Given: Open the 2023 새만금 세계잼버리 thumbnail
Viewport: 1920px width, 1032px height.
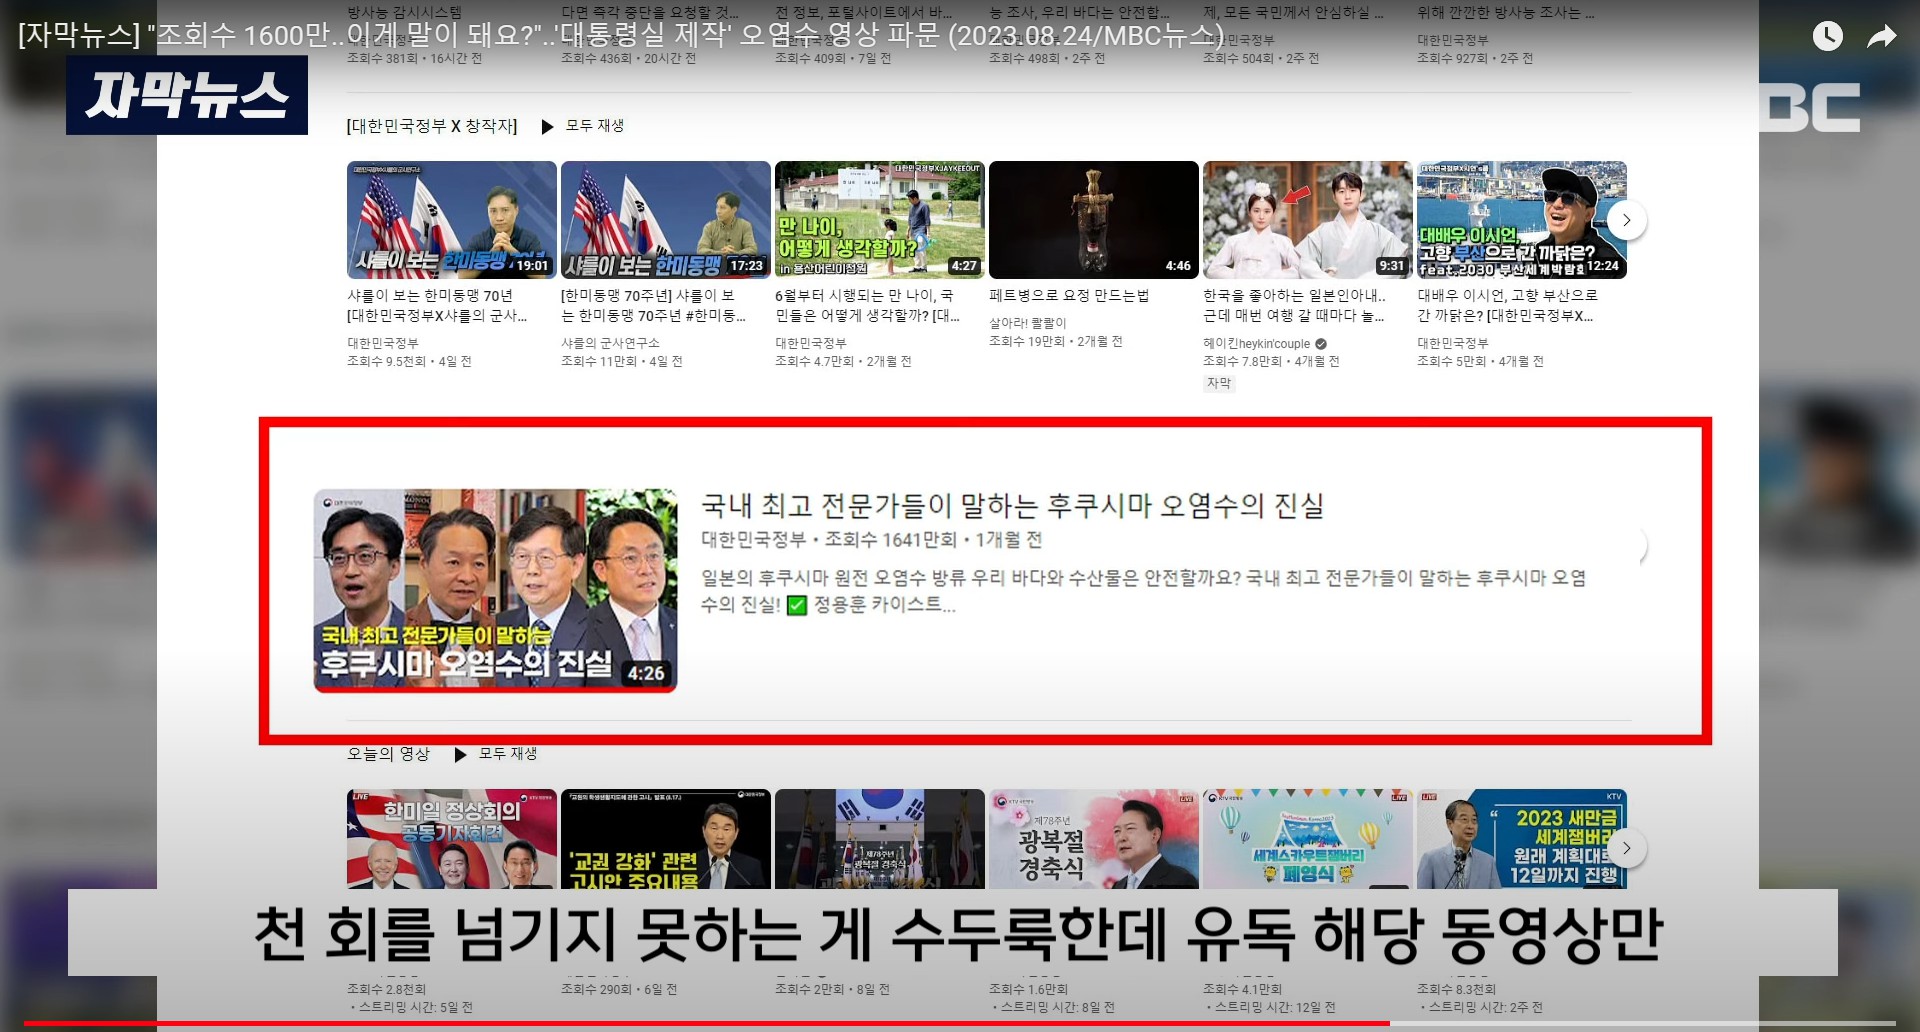Looking at the screenshot, I should tap(1521, 839).
